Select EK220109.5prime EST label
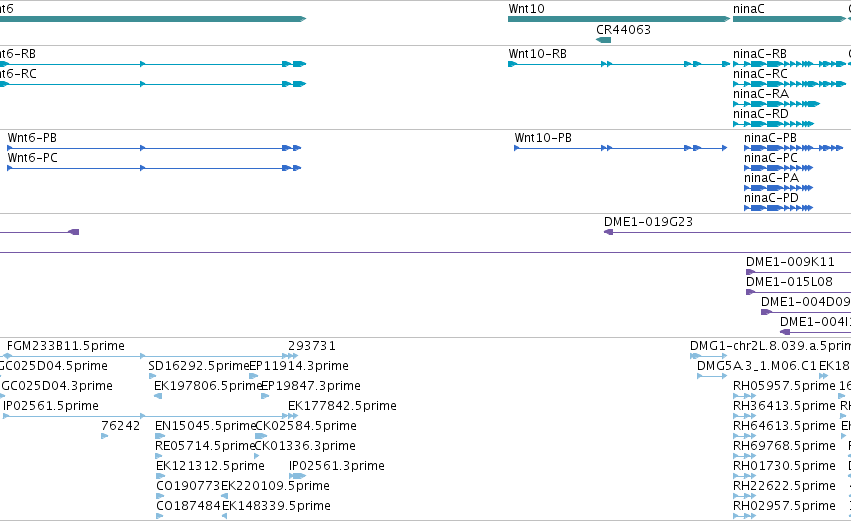This screenshot has height=521, width=851. (275, 487)
